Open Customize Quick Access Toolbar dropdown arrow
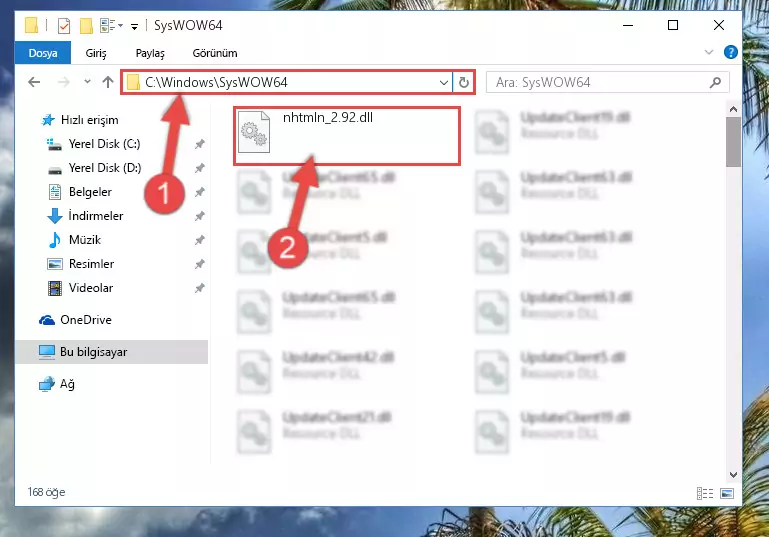 click(x=134, y=26)
